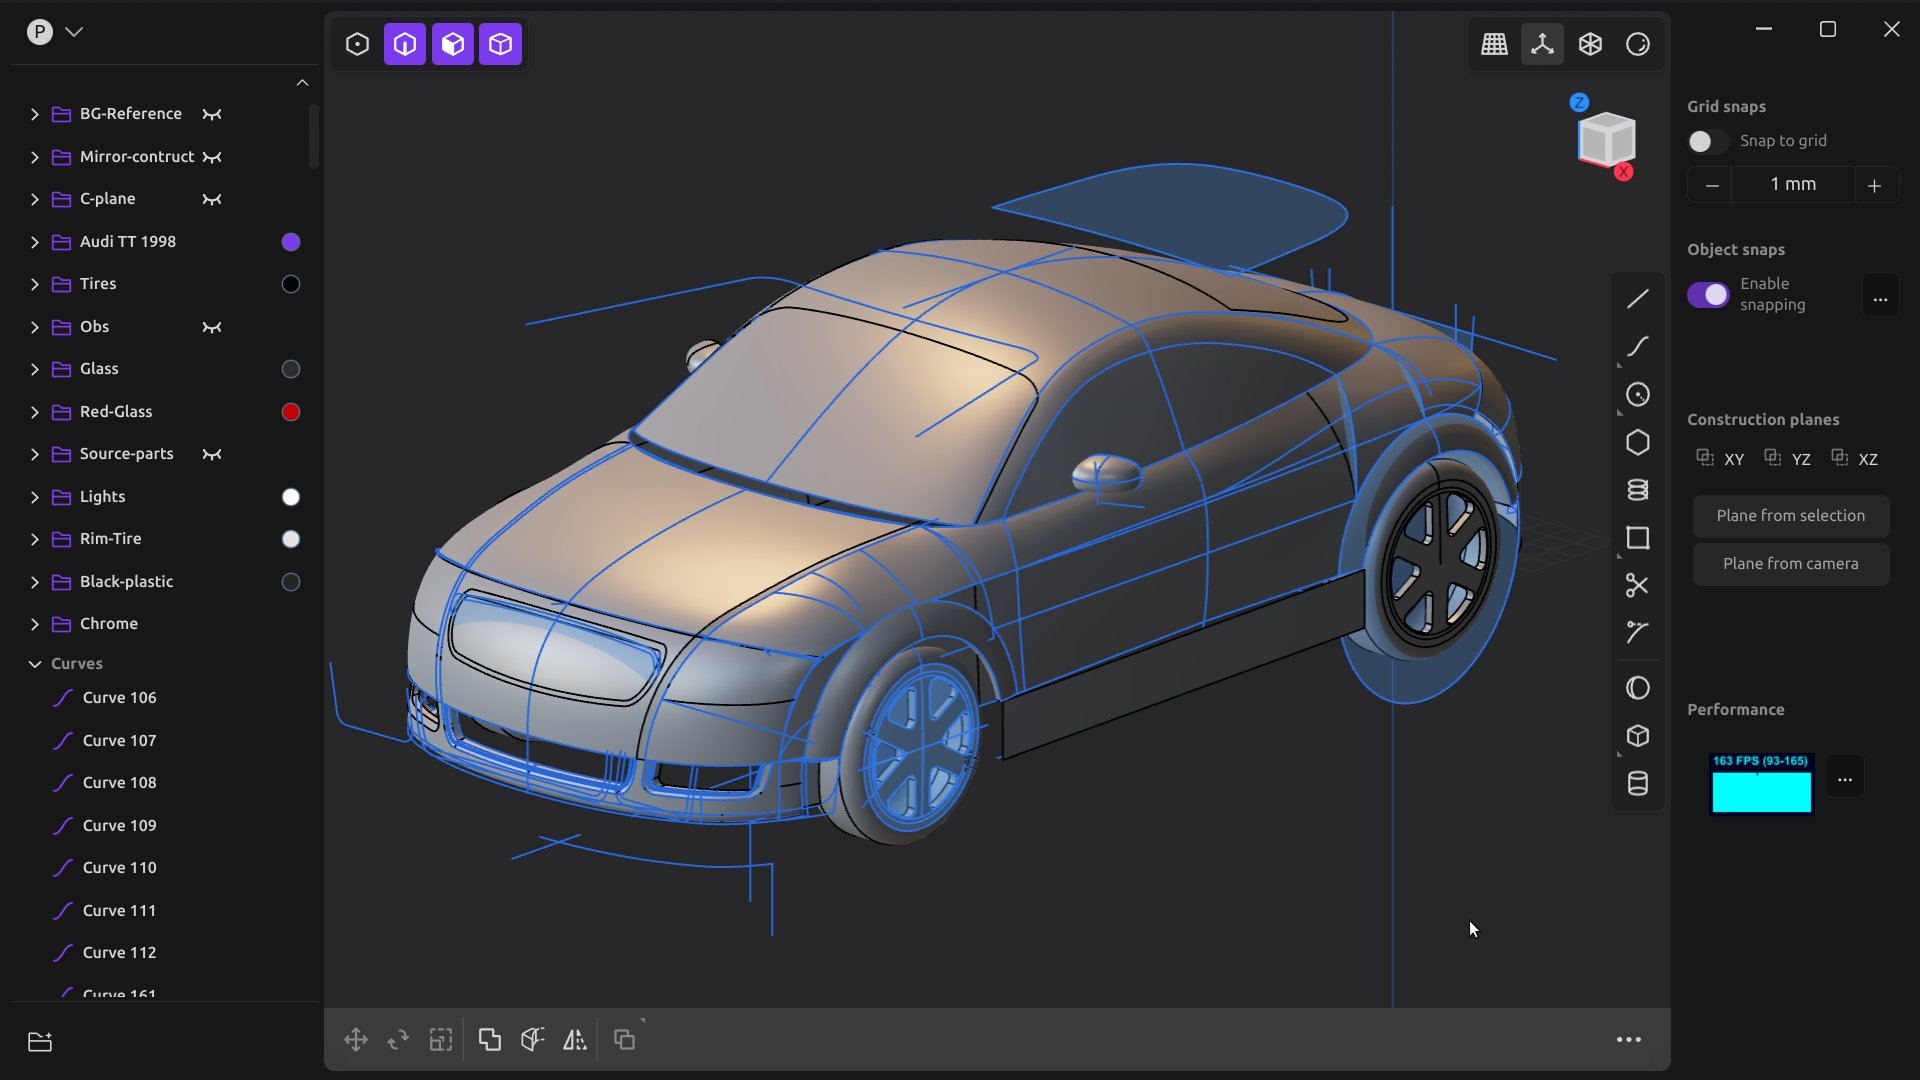
Task: Expand the Audi TT 1998 folder
Action: [35, 242]
